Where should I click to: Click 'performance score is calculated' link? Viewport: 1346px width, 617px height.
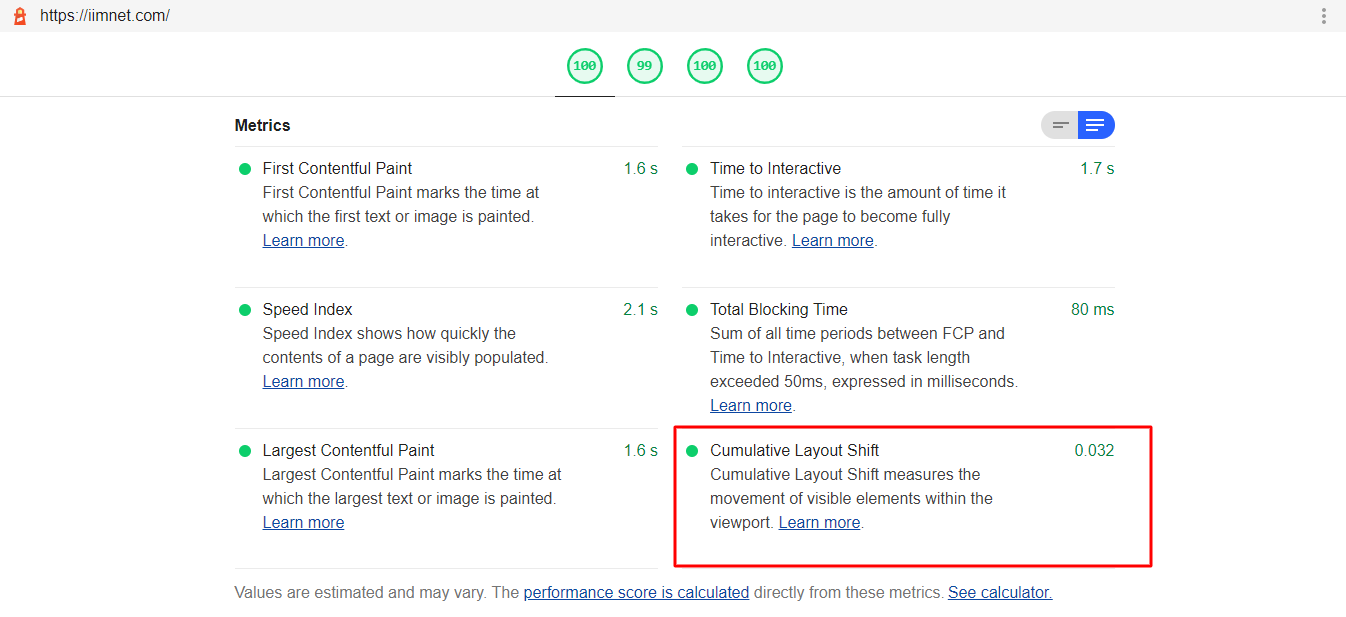coord(636,592)
